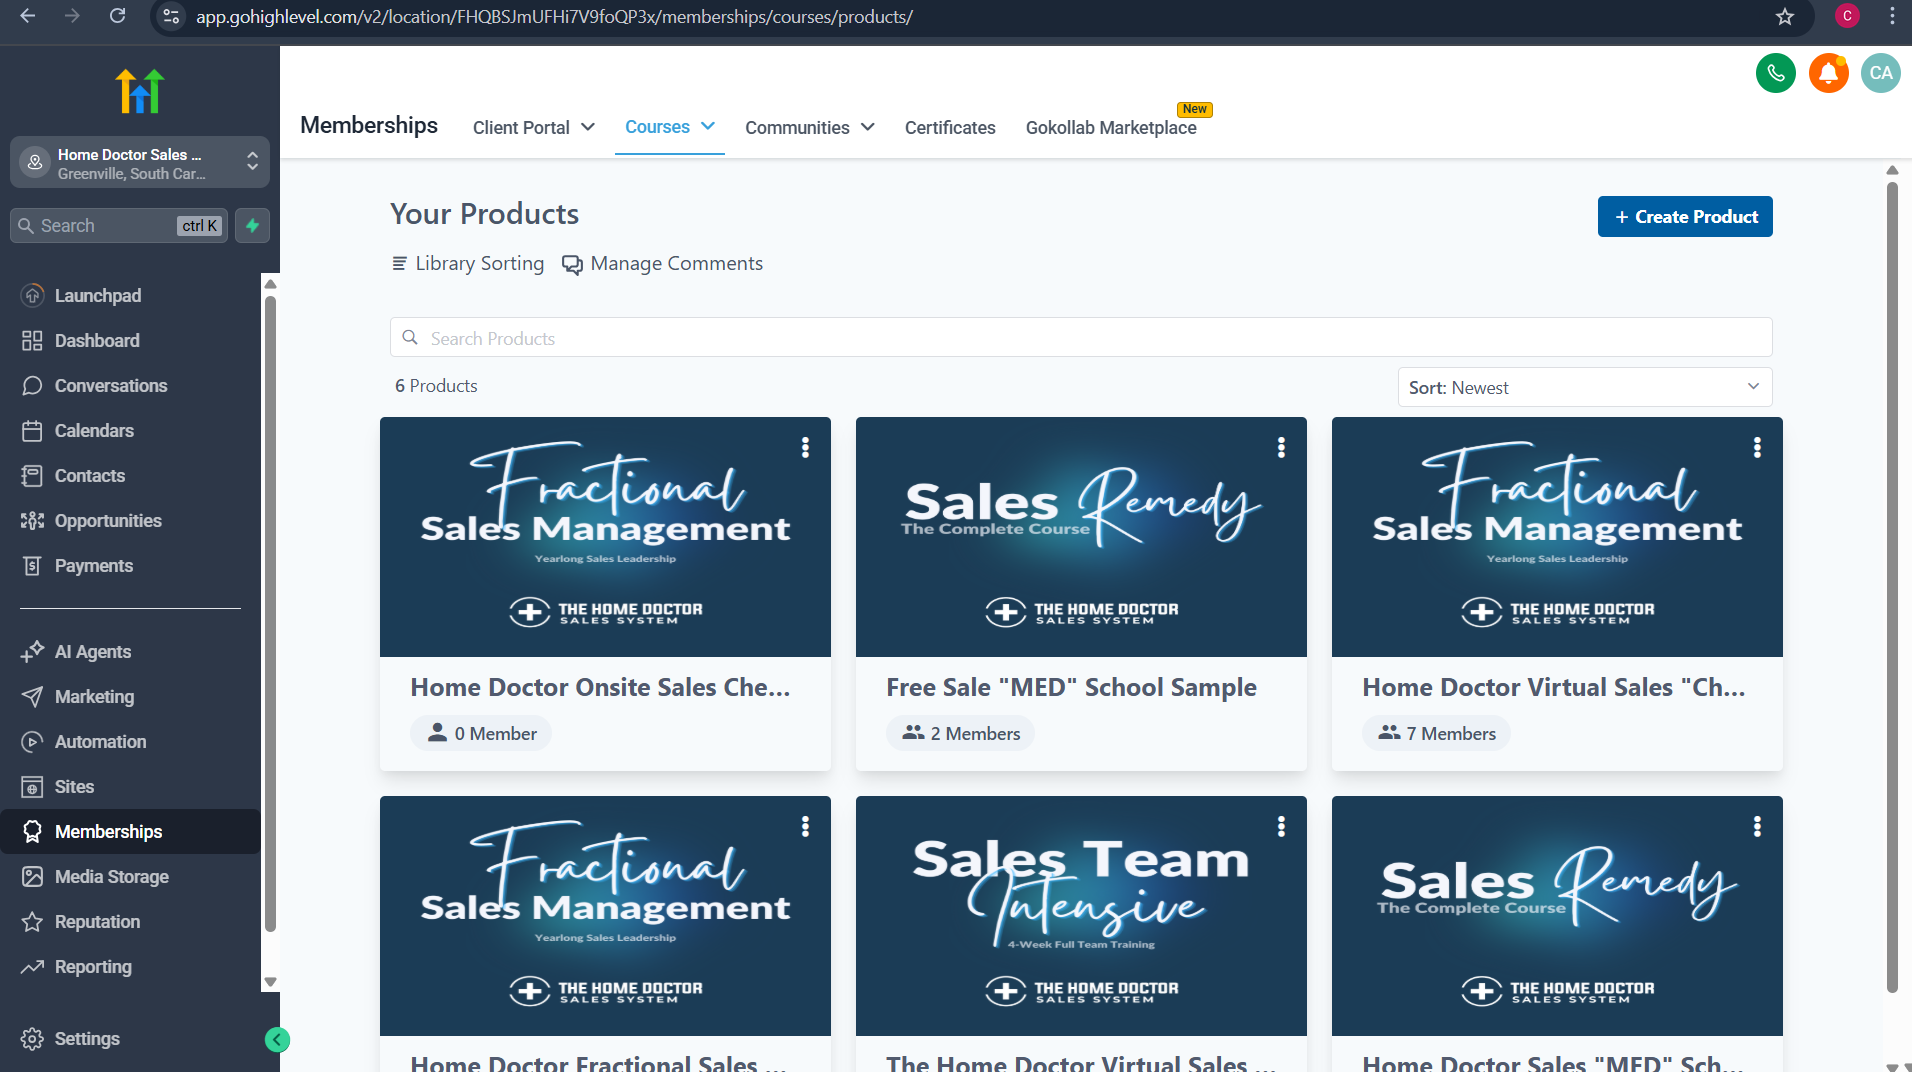Image resolution: width=1912 pixels, height=1072 pixels.
Task: Open the Sales Remedy Complete Course thumbnail in the top row
Action: [1081, 537]
